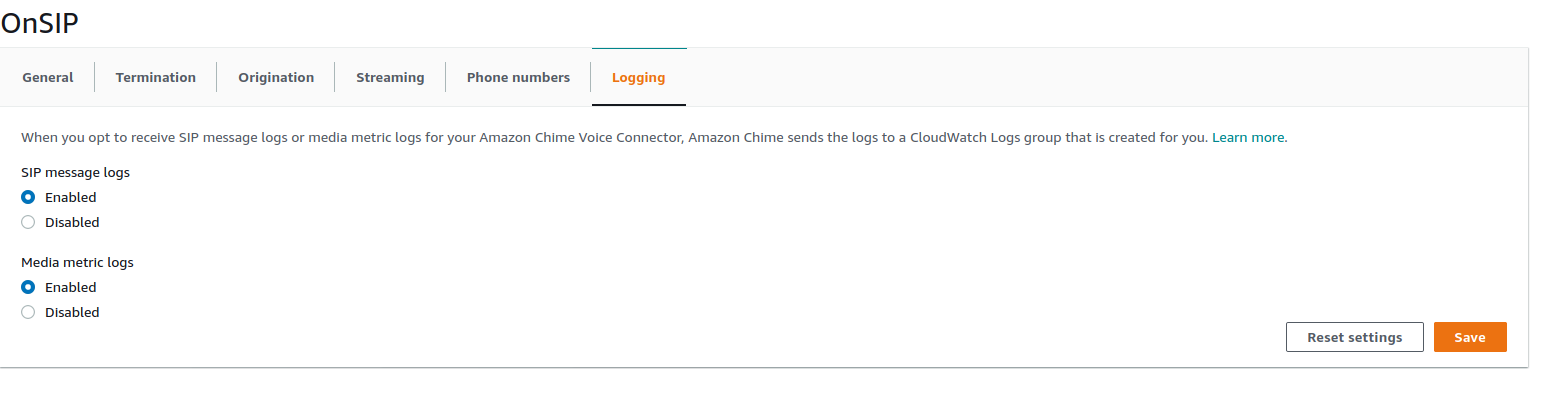The height and width of the screenshot is (396, 1554).
Task: Click the empty tab bar area right of Logging
Action: 1100,77
